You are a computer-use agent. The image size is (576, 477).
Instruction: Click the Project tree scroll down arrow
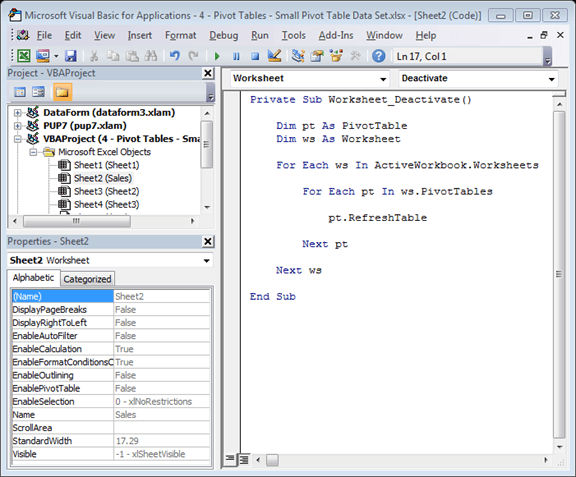click(207, 207)
